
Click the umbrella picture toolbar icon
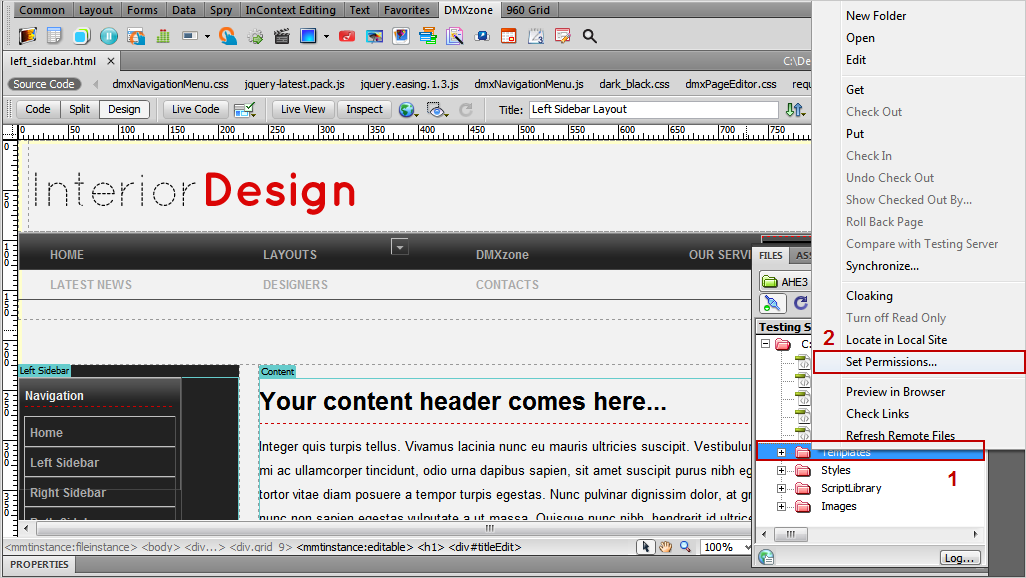click(374, 36)
